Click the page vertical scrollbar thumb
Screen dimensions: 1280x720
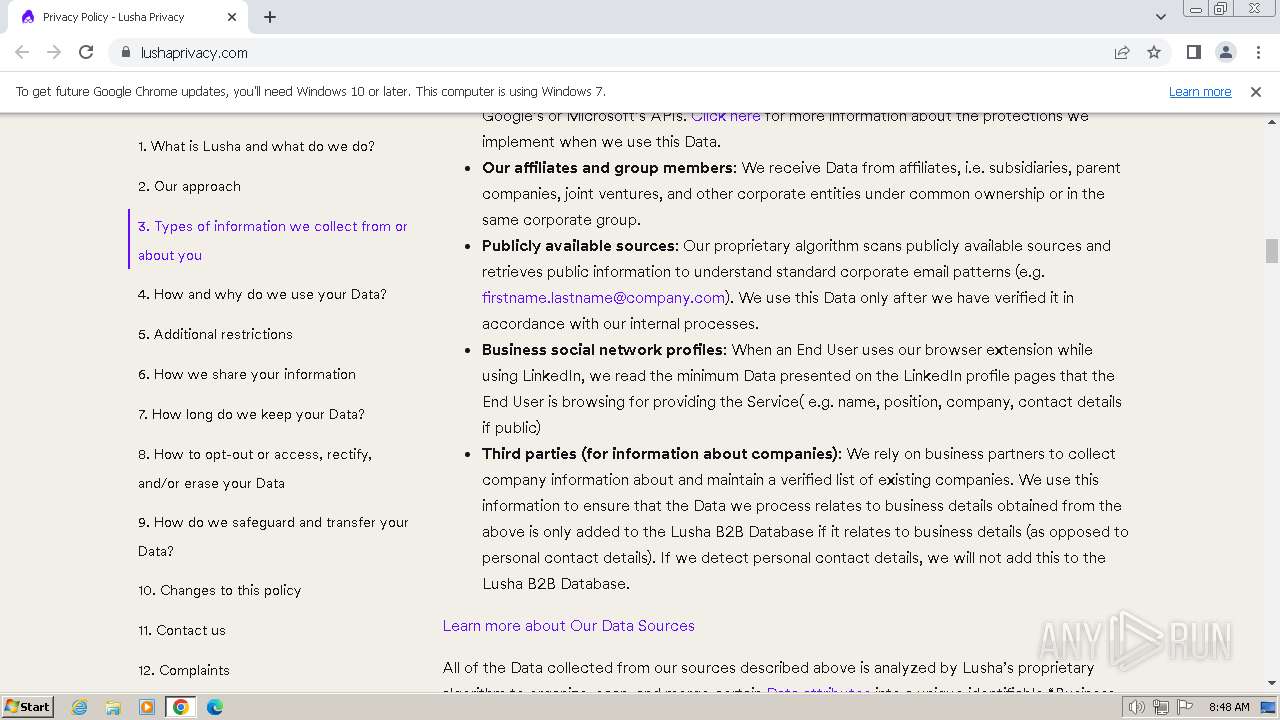(x=1271, y=250)
